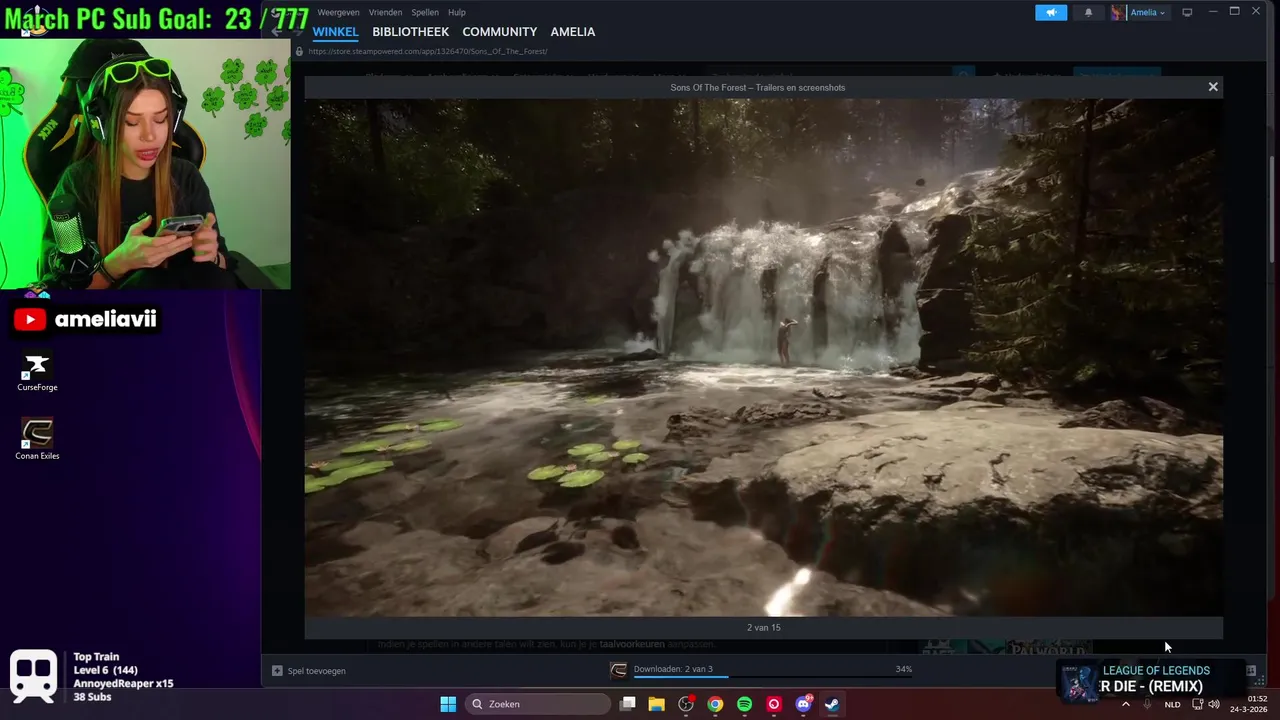Click the waterfall screenshot image
Screen dimensions: 1280x720
pos(763,357)
